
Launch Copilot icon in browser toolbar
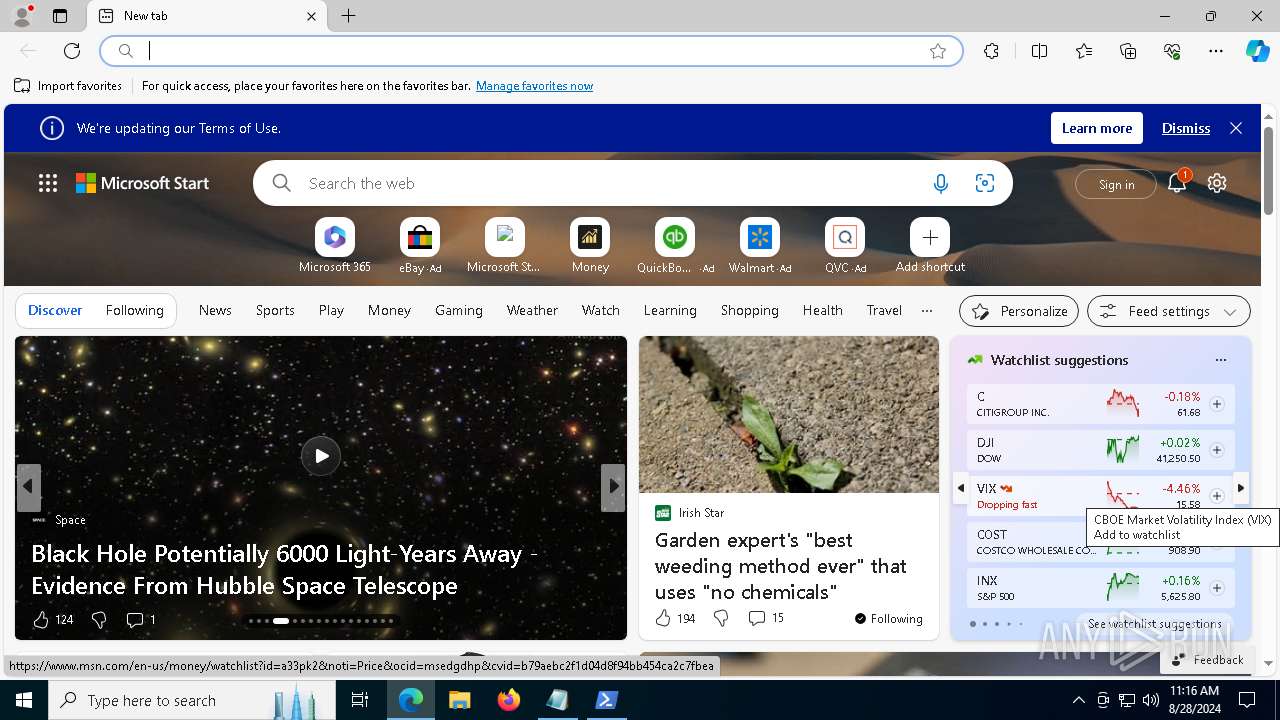(1257, 51)
